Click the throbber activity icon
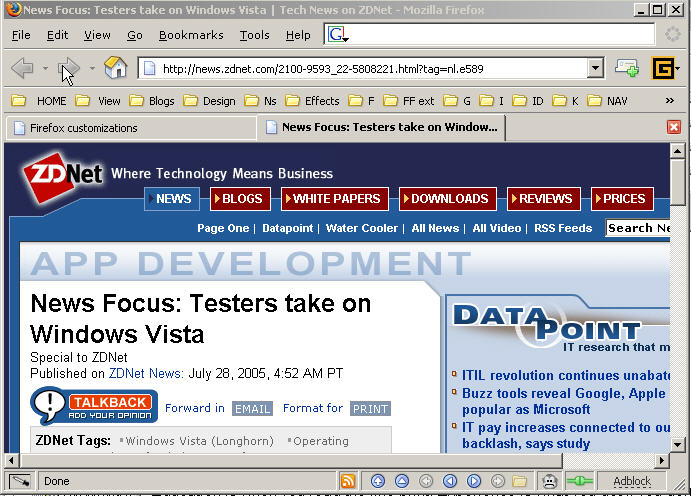Screen dimensions: 691x496 click(672, 34)
